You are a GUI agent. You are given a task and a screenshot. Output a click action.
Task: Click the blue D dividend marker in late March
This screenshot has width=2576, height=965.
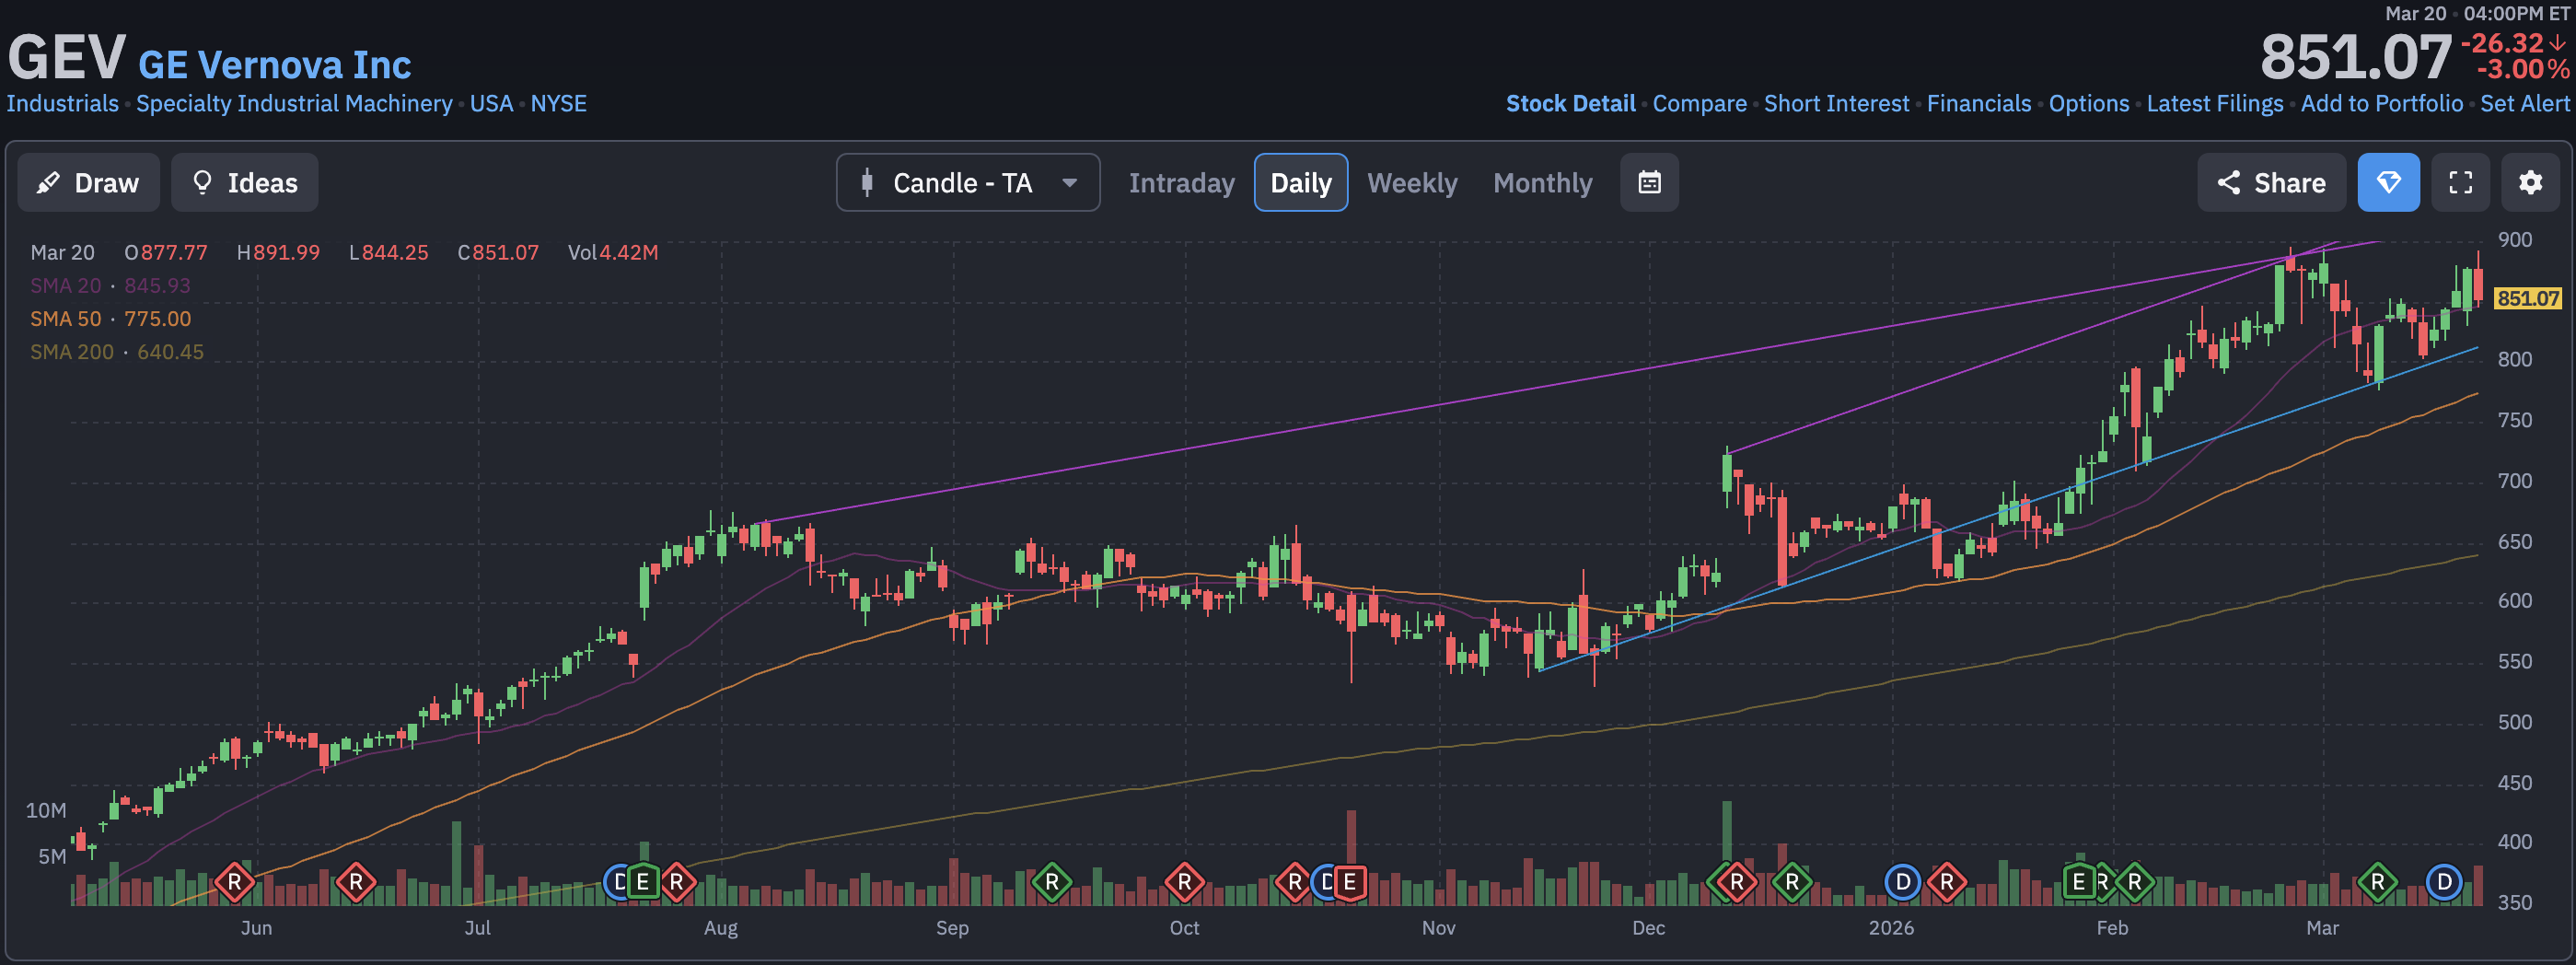pos(2444,882)
